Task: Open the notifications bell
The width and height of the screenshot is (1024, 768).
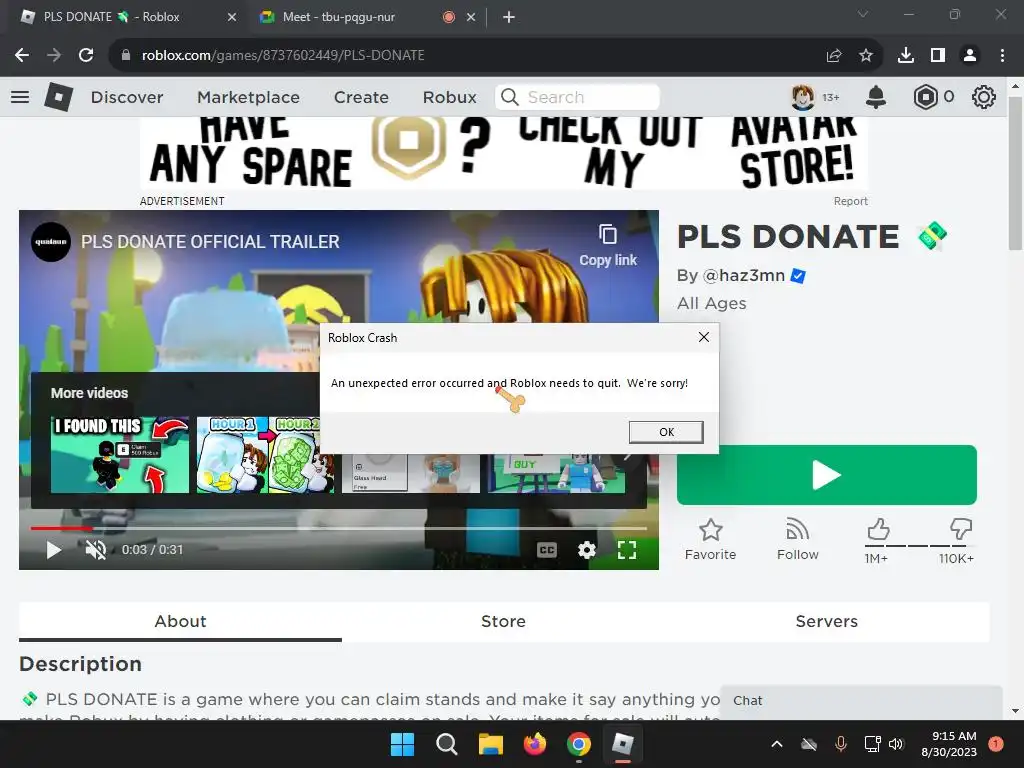Action: (x=876, y=97)
